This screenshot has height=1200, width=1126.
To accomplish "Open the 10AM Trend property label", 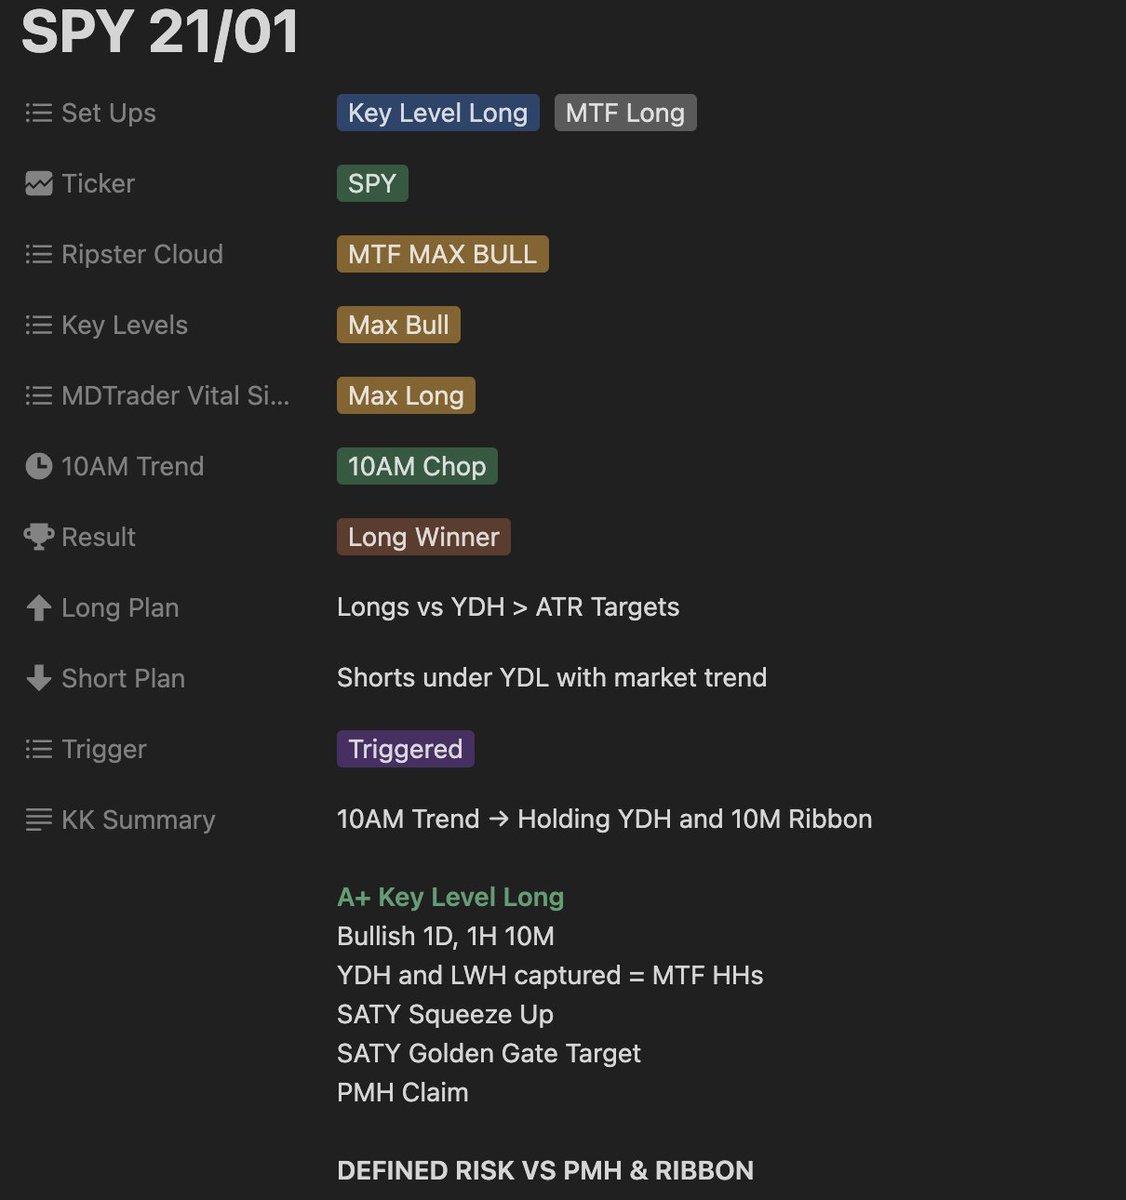I will pyautogui.click(x=132, y=466).
